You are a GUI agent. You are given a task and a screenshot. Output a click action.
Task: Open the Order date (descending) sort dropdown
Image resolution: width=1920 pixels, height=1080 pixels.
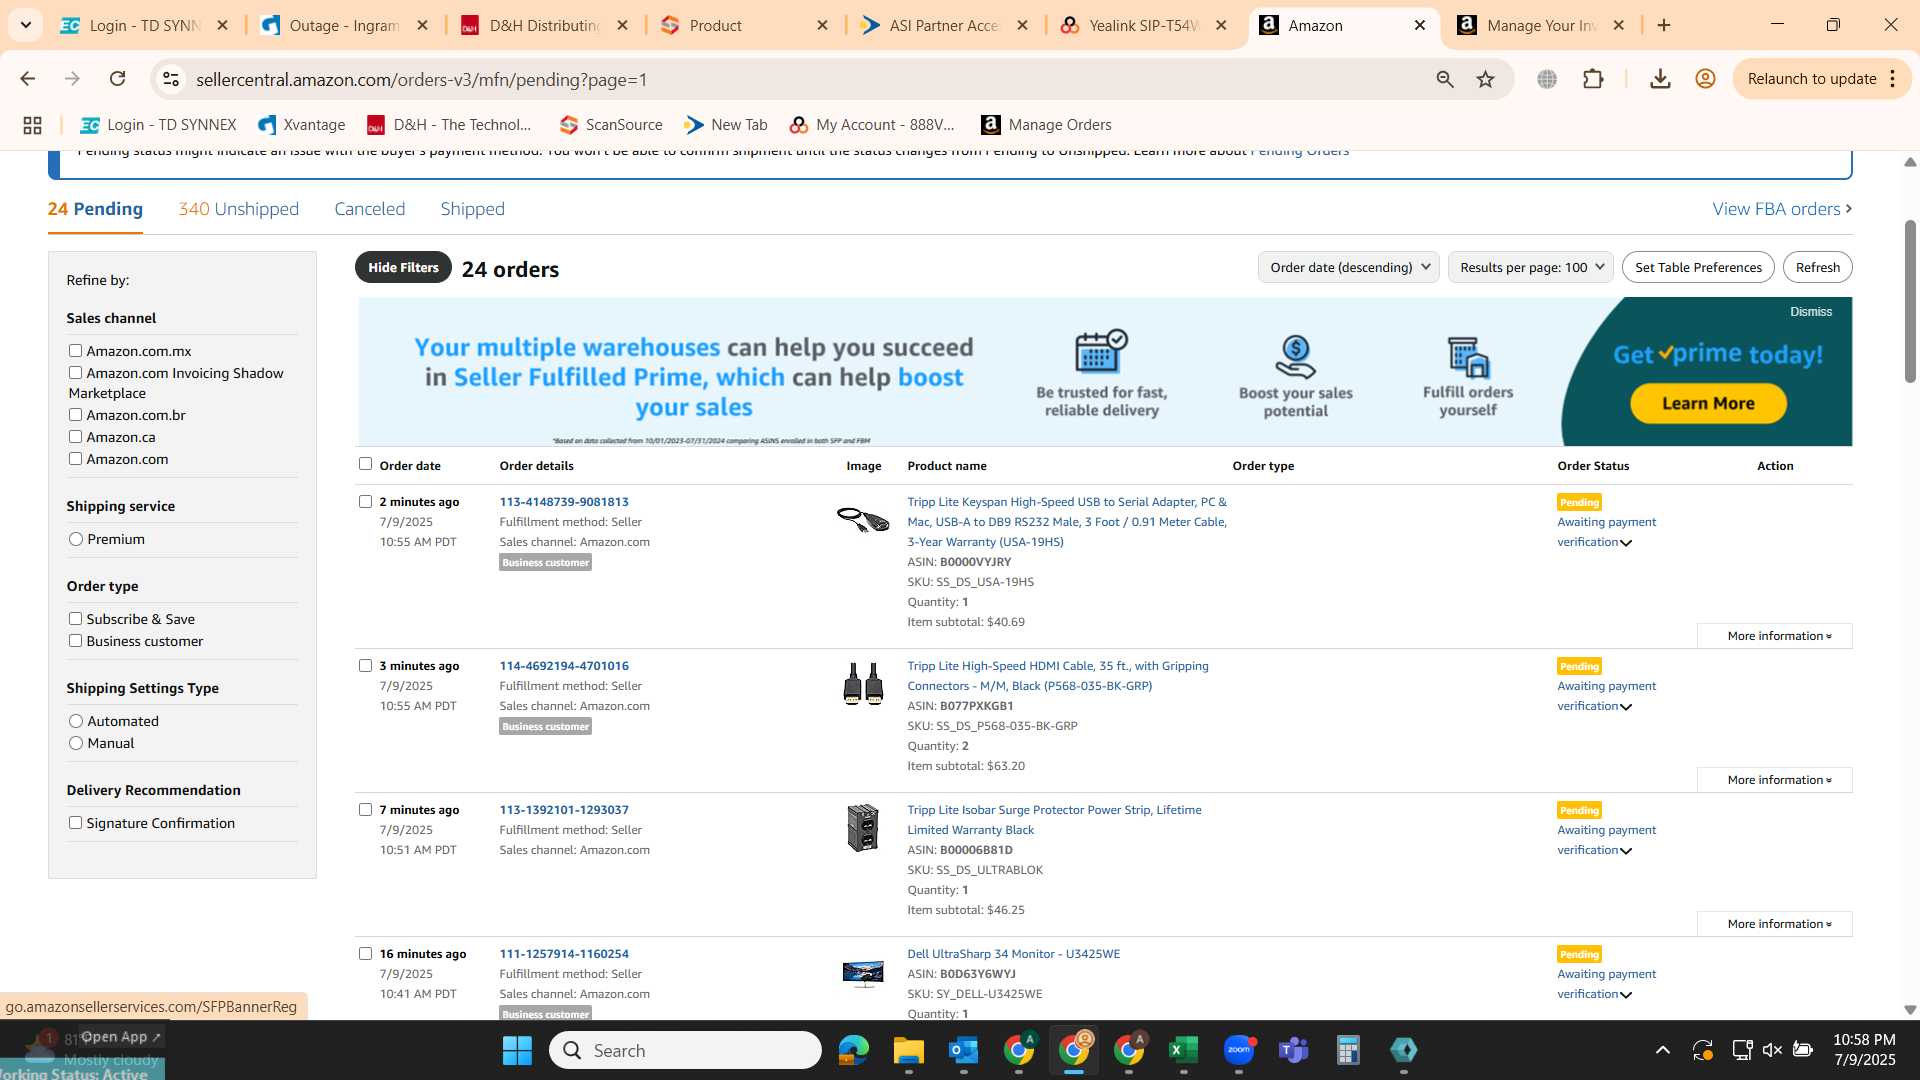1348,267
